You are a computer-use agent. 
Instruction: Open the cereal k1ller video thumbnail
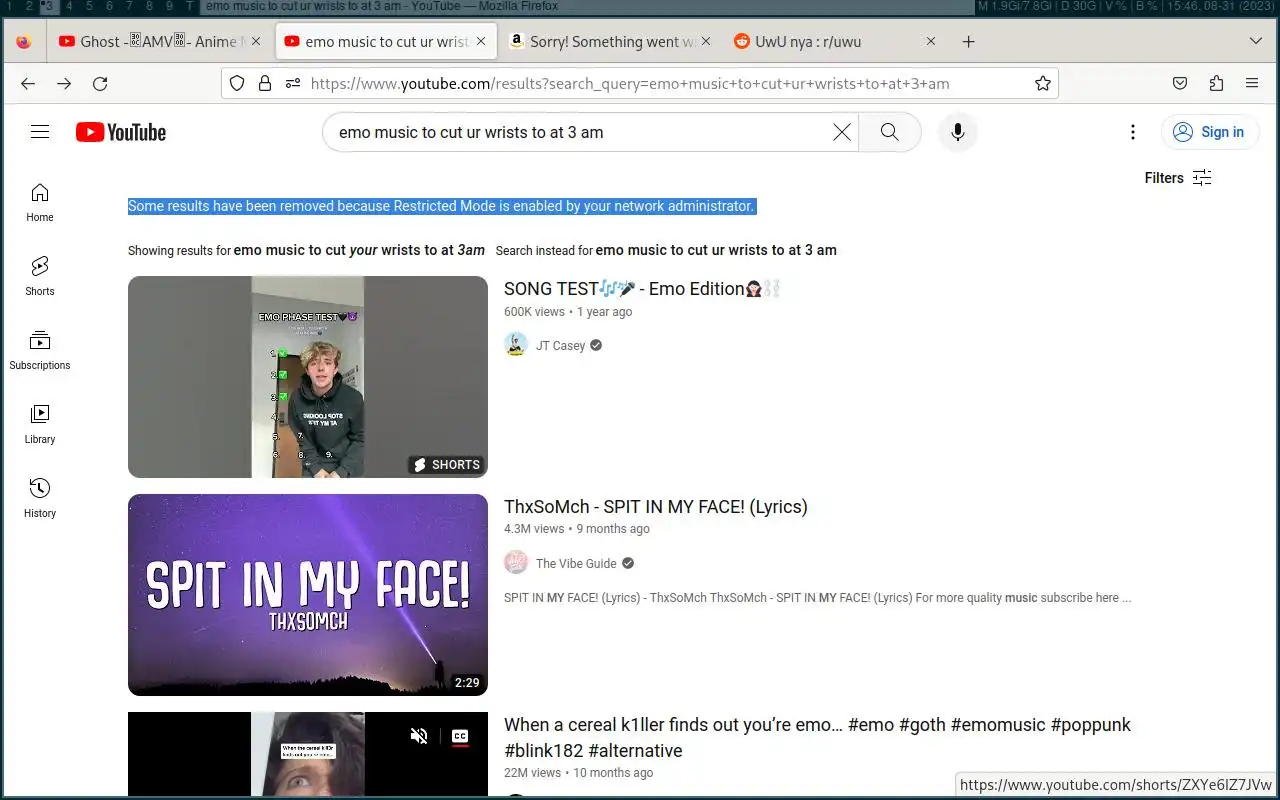(308, 755)
